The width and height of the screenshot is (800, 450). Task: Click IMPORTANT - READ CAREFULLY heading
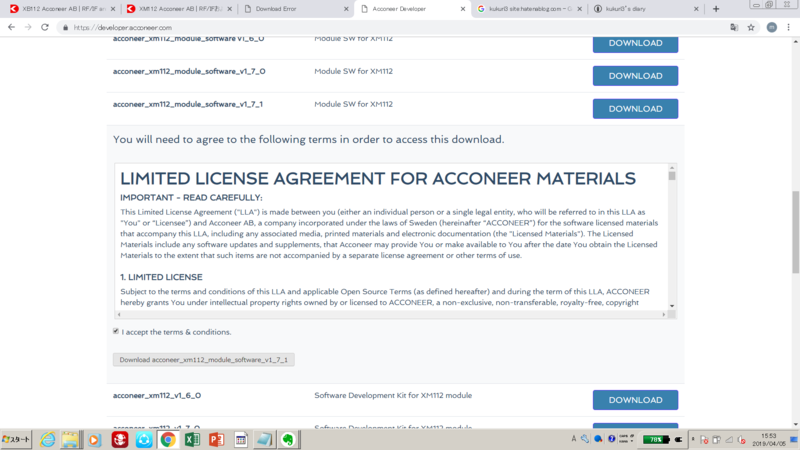click(x=191, y=197)
